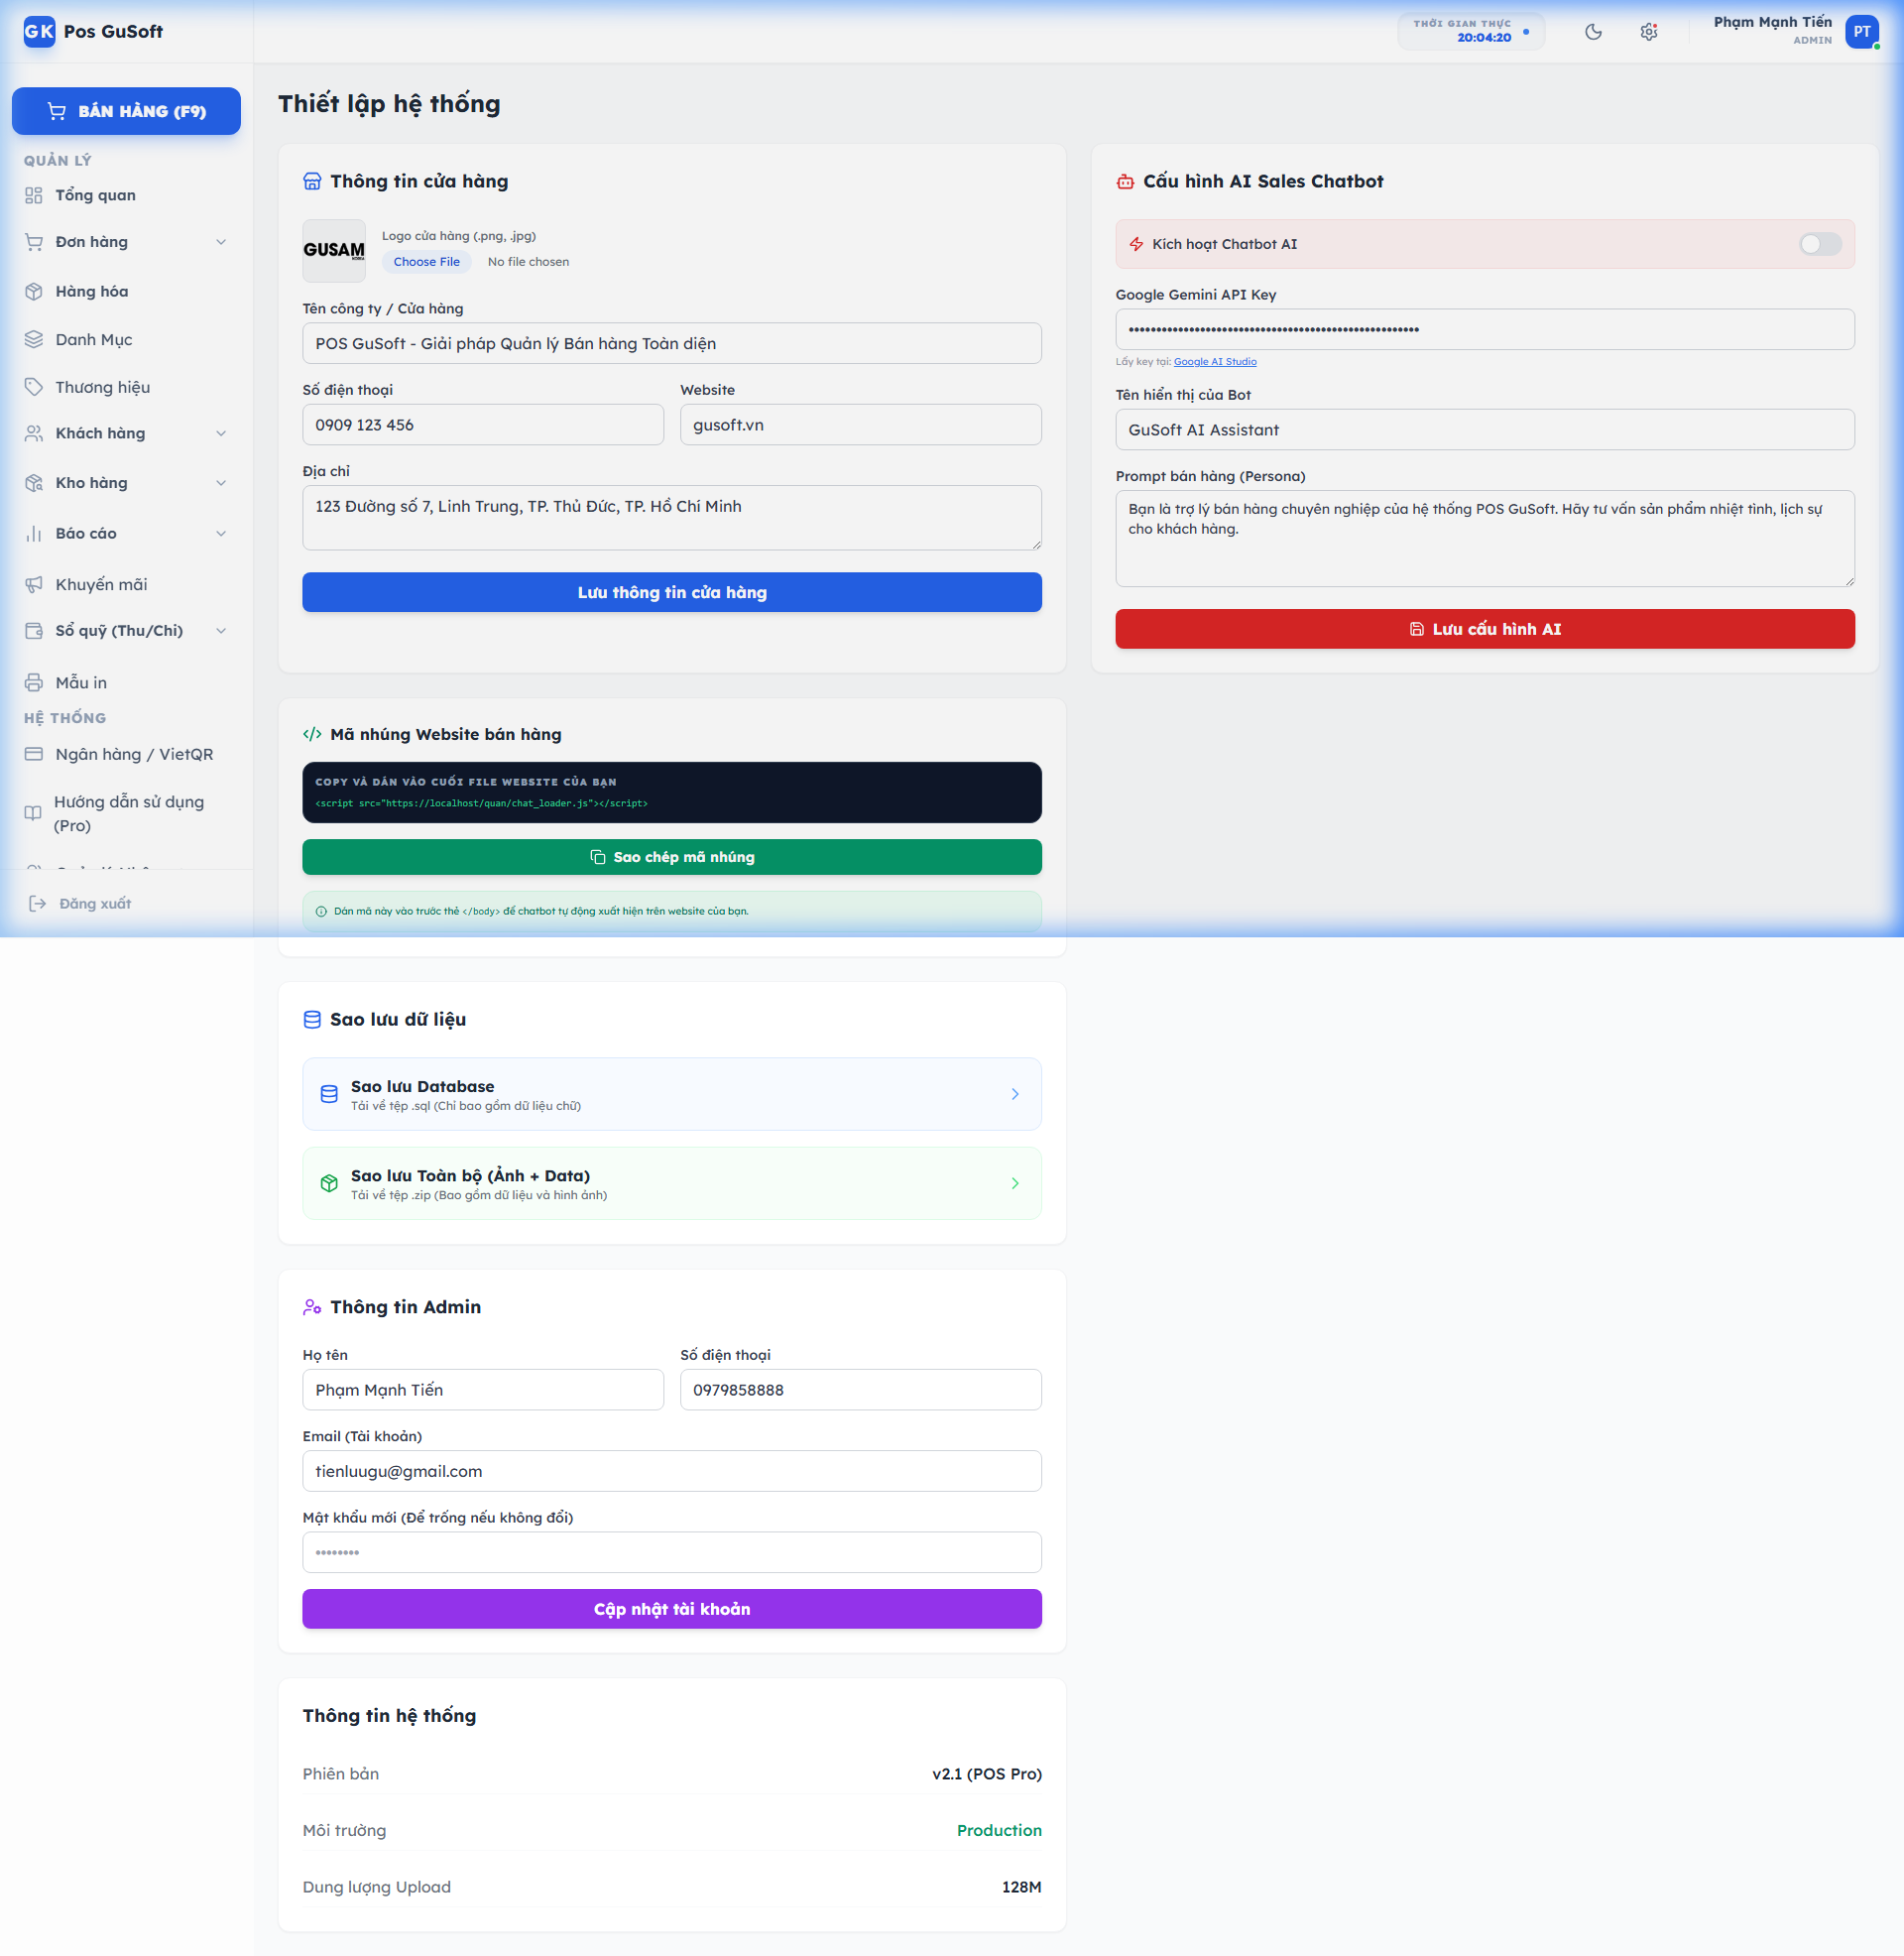
Task: Select Hướng dẫn sử dụng (Pro)
Action: (x=129, y=813)
